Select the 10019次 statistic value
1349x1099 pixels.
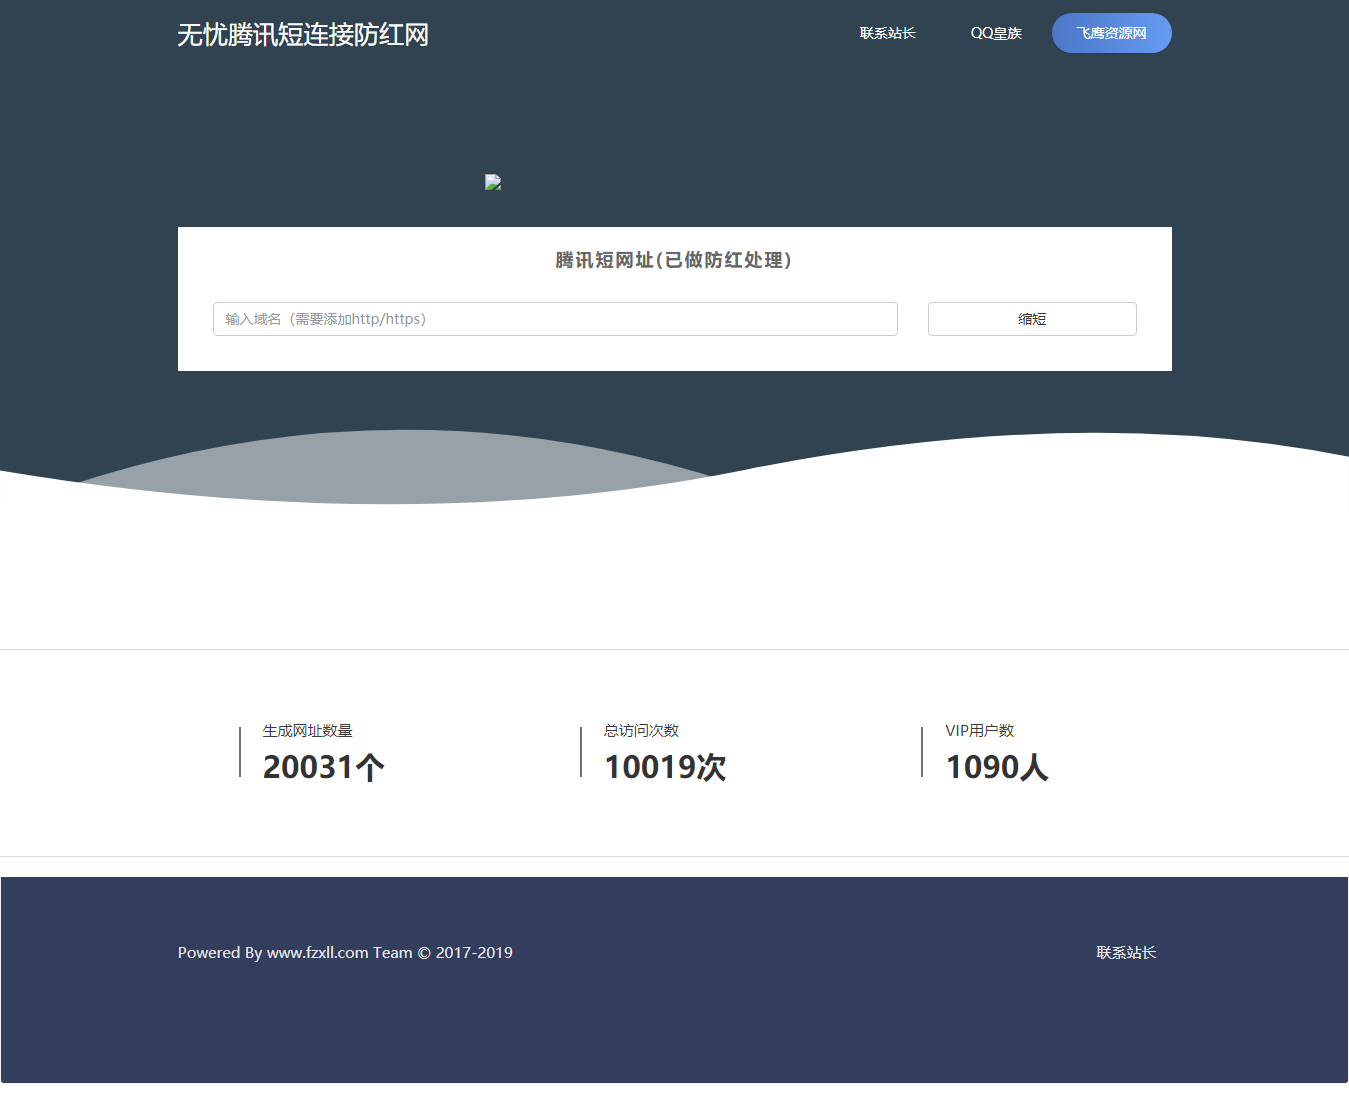click(666, 767)
